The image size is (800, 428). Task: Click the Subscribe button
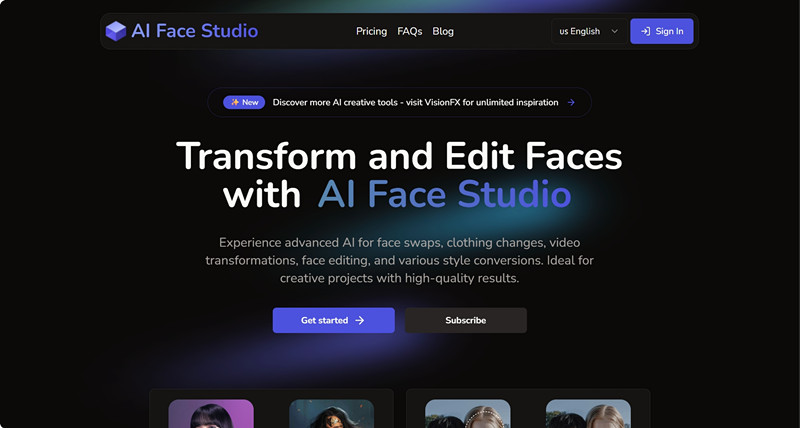[x=466, y=320]
